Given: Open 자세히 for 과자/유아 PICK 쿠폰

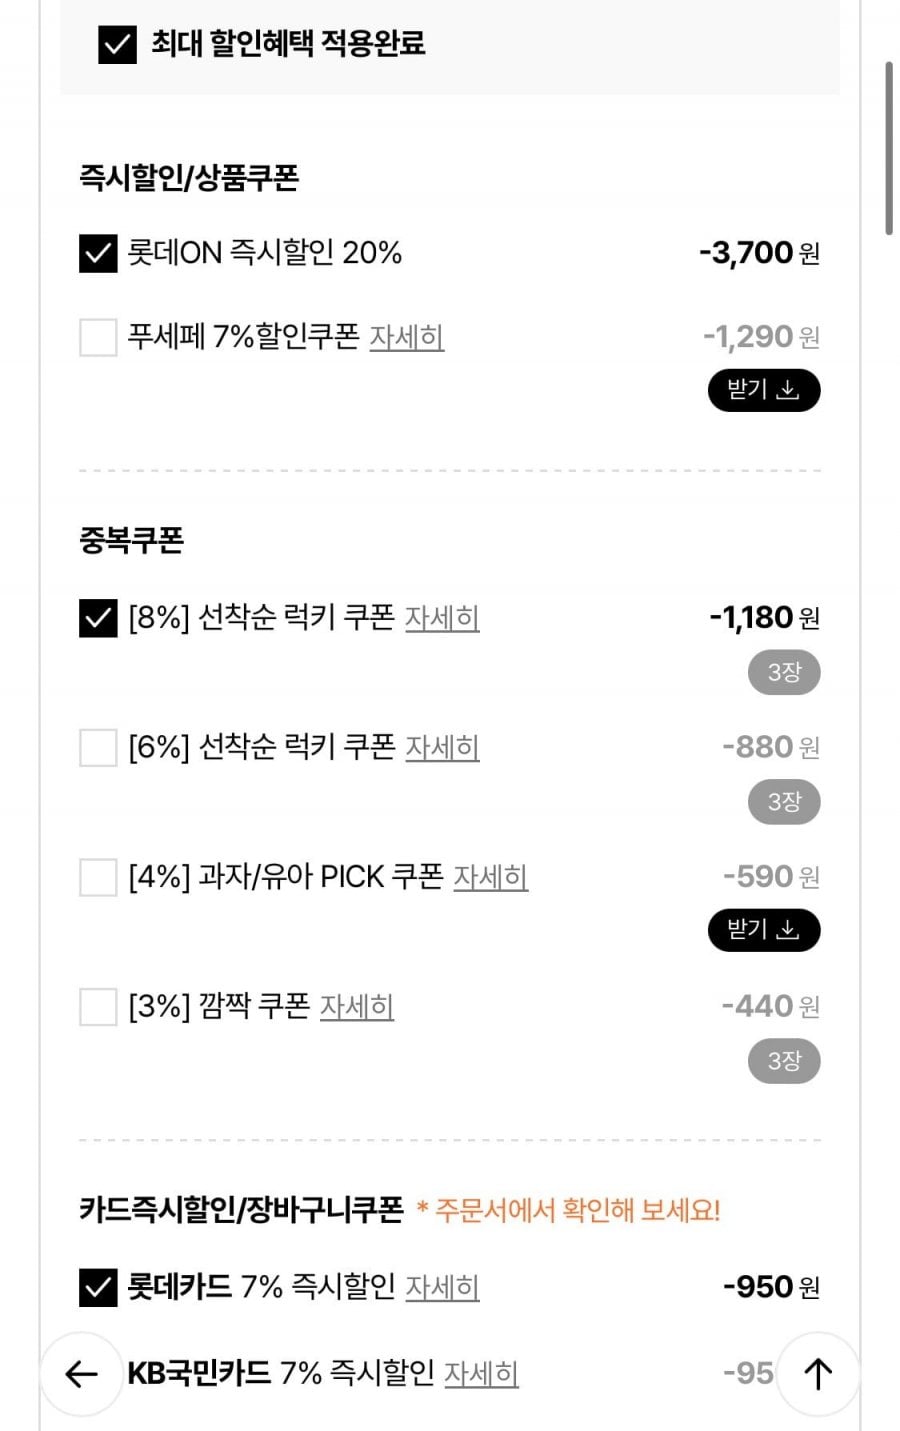Looking at the screenshot, I should 490,877.
